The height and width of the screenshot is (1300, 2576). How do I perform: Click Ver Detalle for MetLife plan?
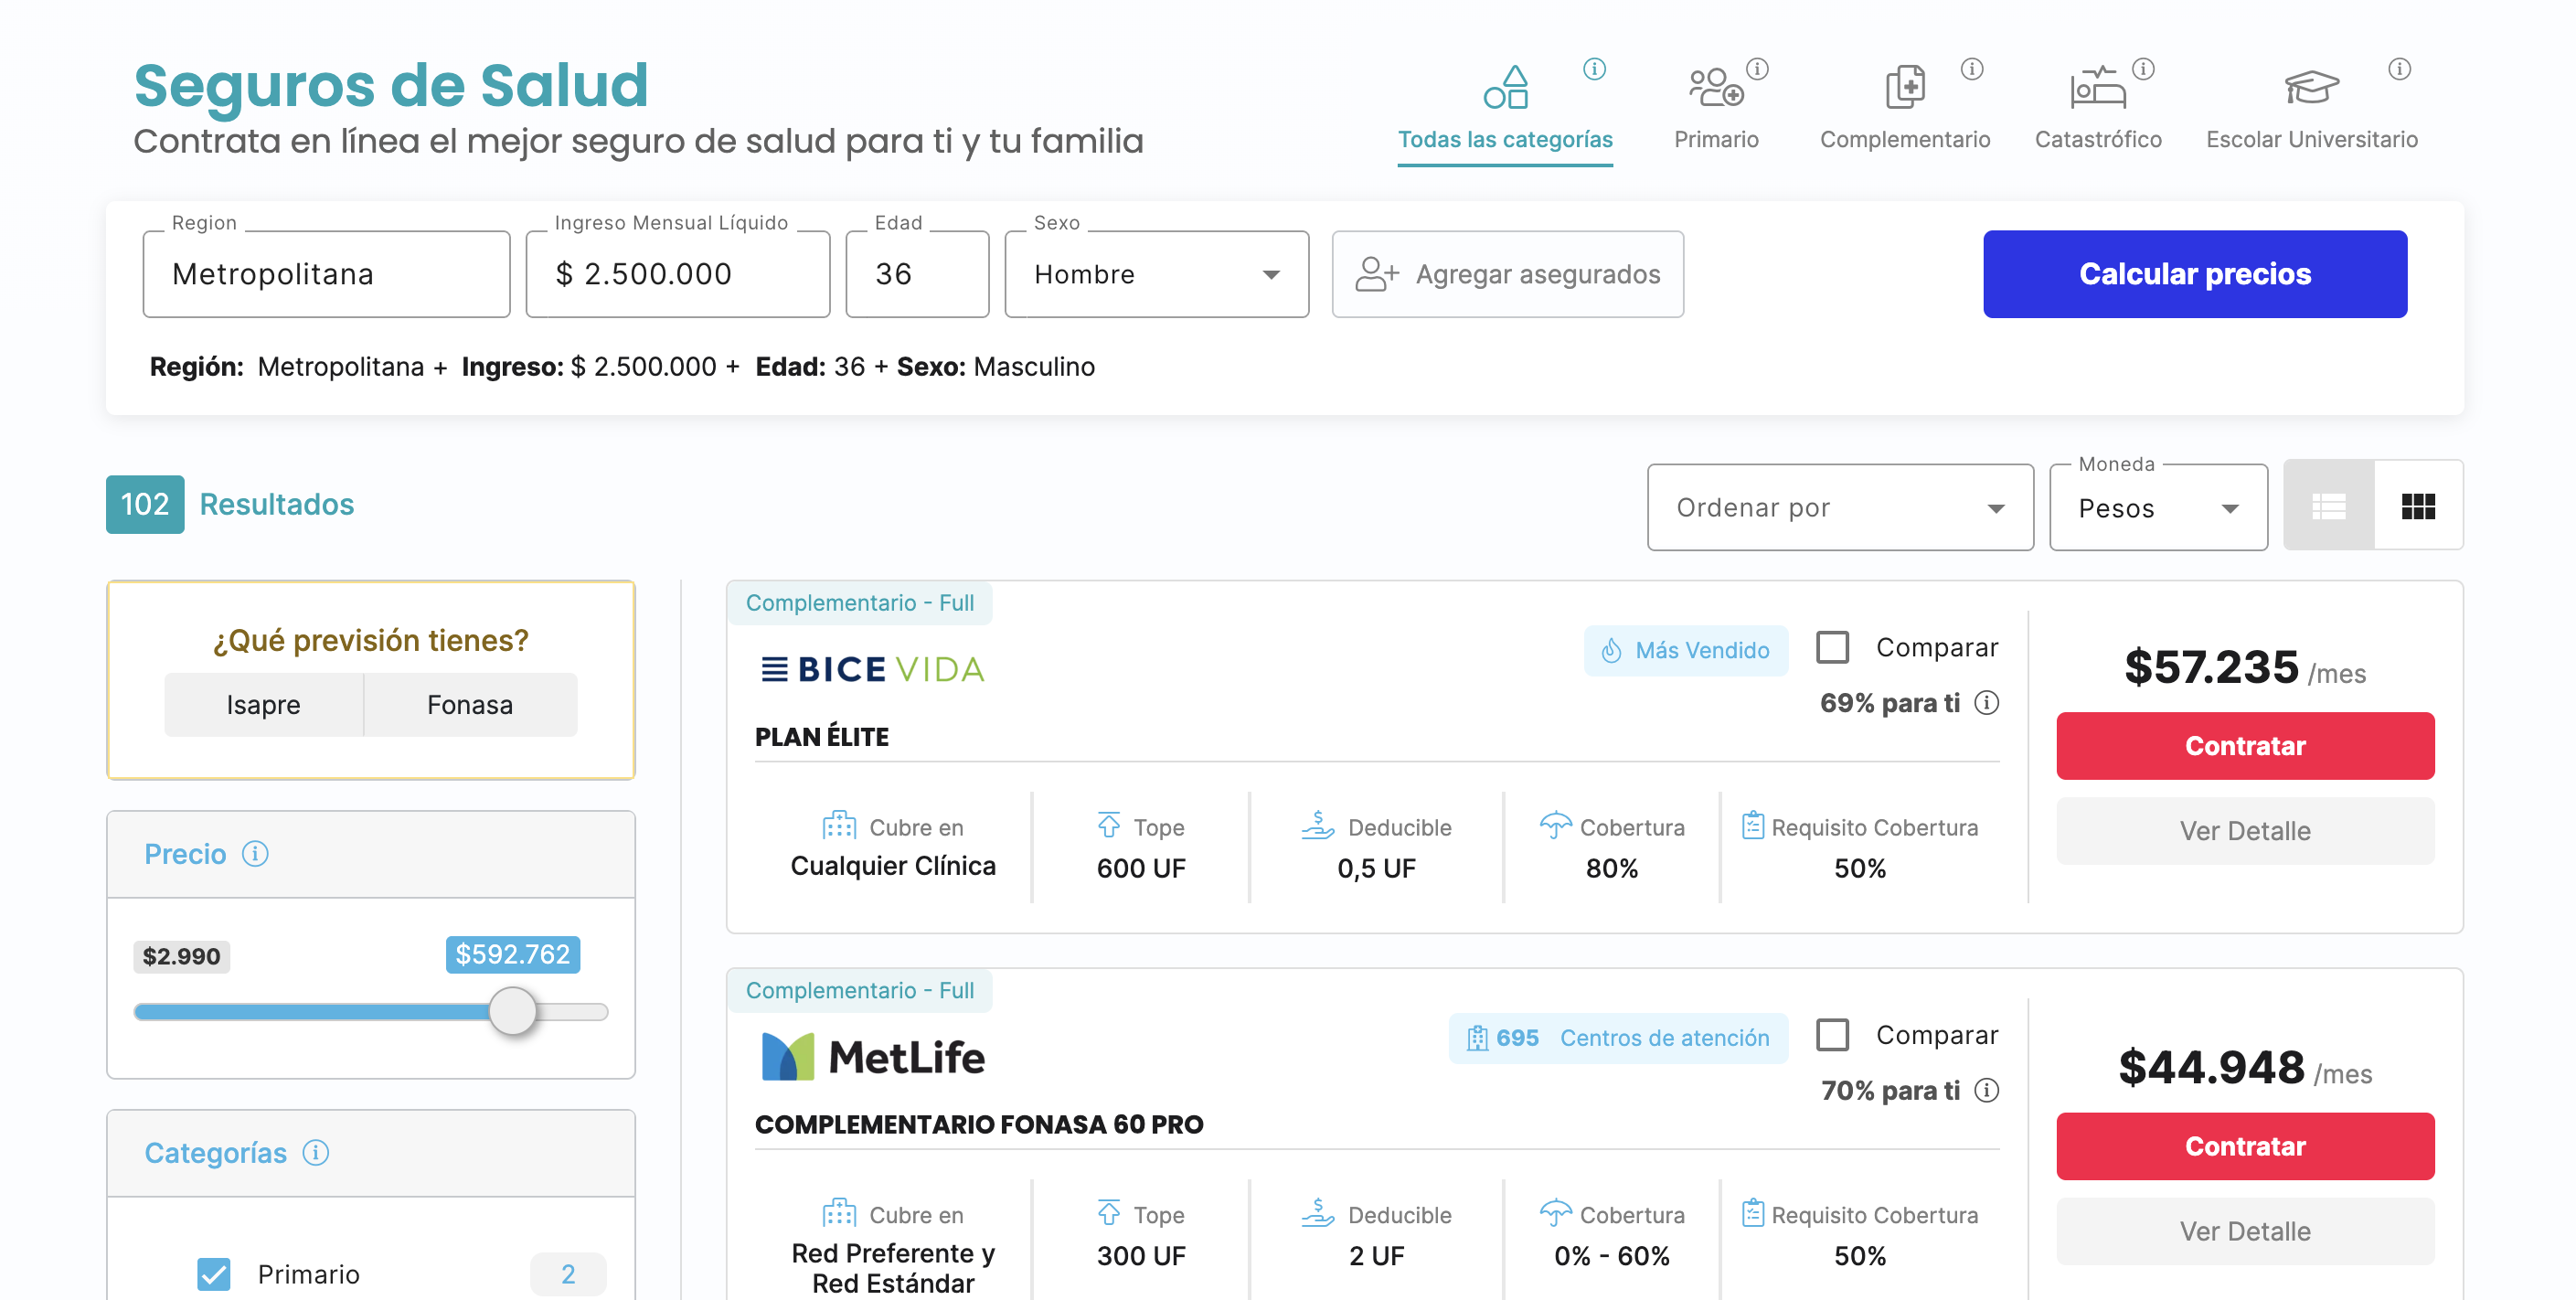(x=2245, y=1231)
